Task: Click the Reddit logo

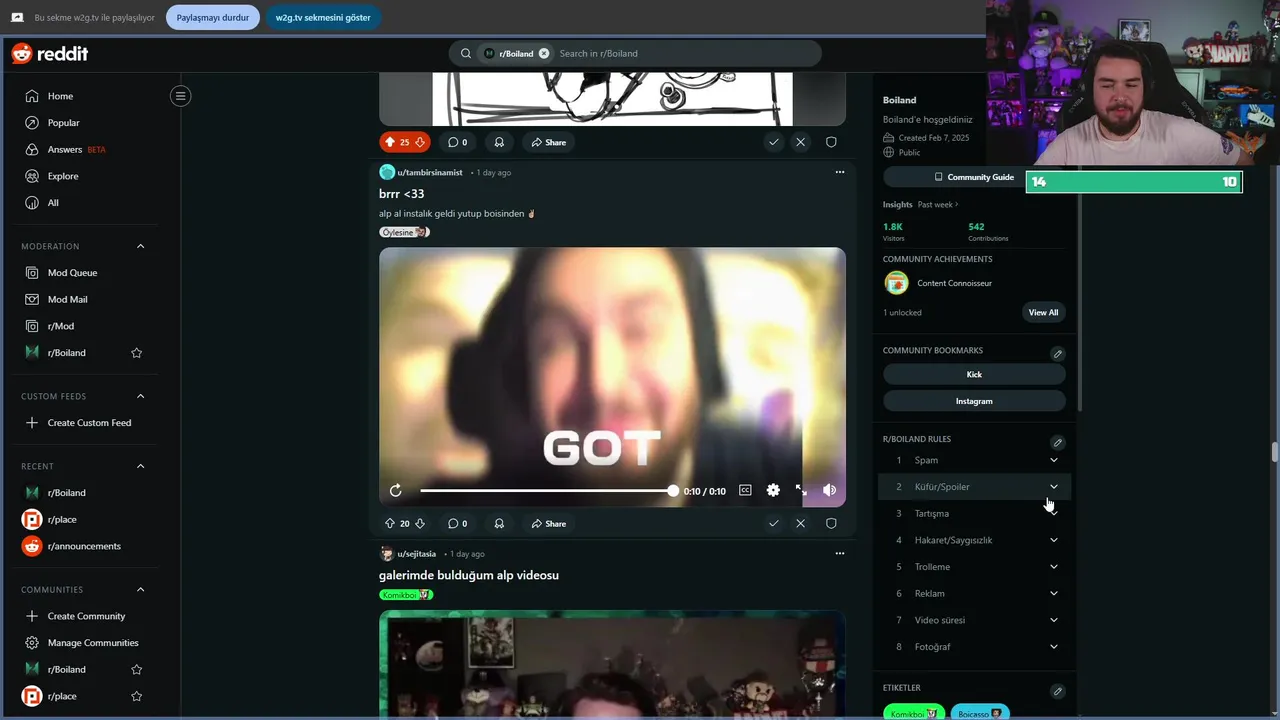Action: pos(50,54)
